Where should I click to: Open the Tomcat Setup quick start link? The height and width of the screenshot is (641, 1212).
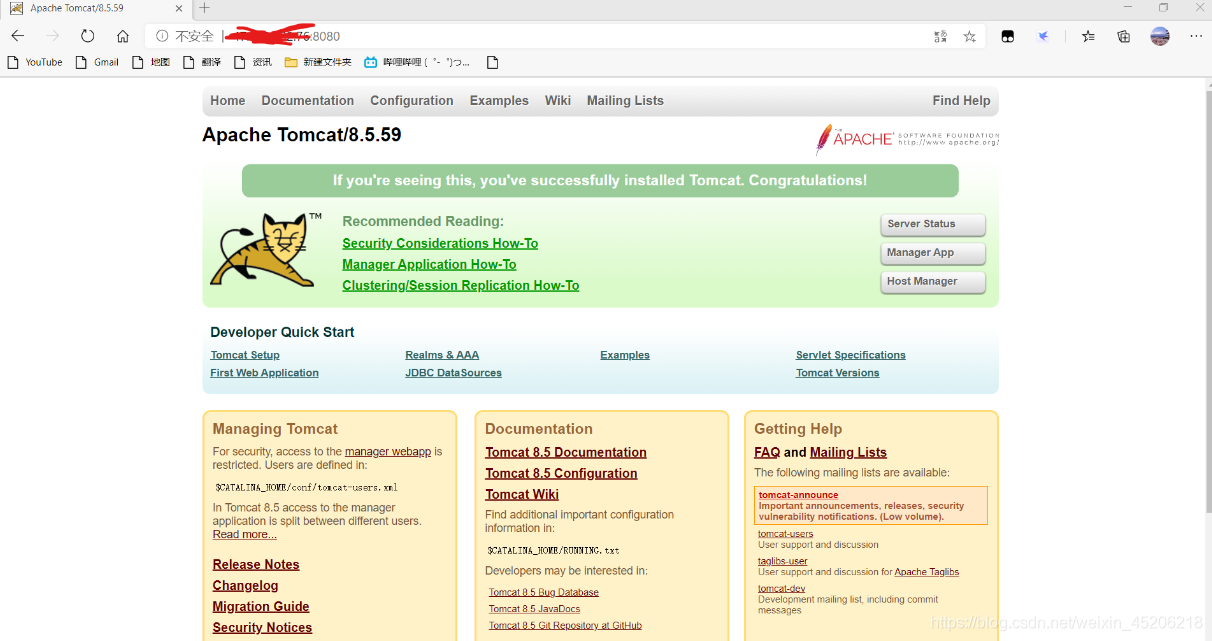245,355
